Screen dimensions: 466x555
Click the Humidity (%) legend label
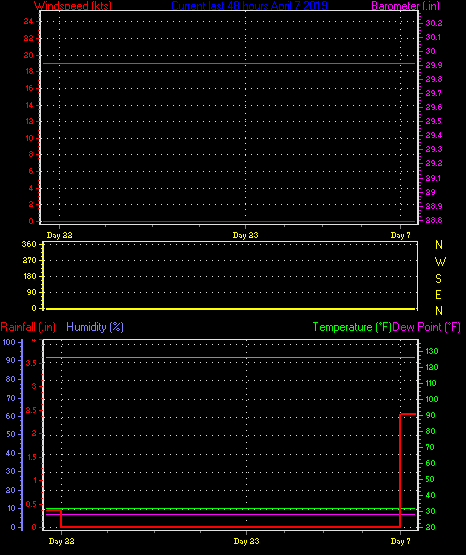[95, 327]
